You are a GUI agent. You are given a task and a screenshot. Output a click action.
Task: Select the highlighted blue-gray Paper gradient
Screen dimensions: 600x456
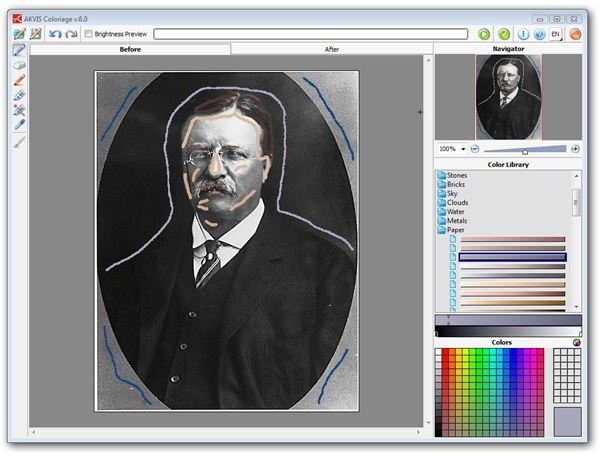tap(513, 257)
